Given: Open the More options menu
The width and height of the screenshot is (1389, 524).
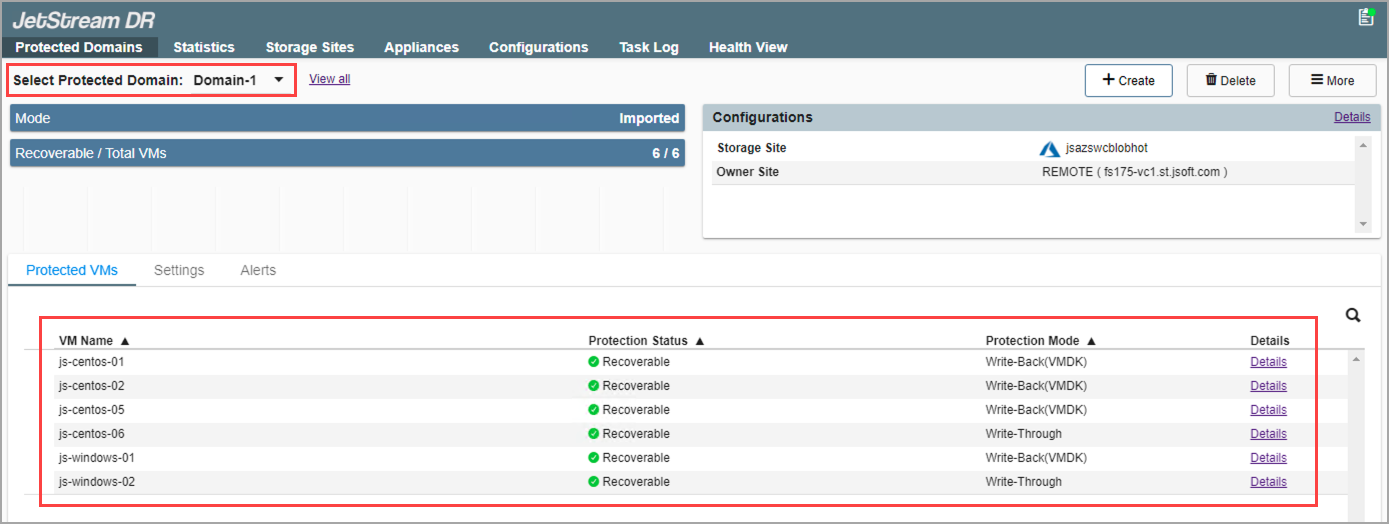Looking at the screenshot, I should (x=1332, y=81).
